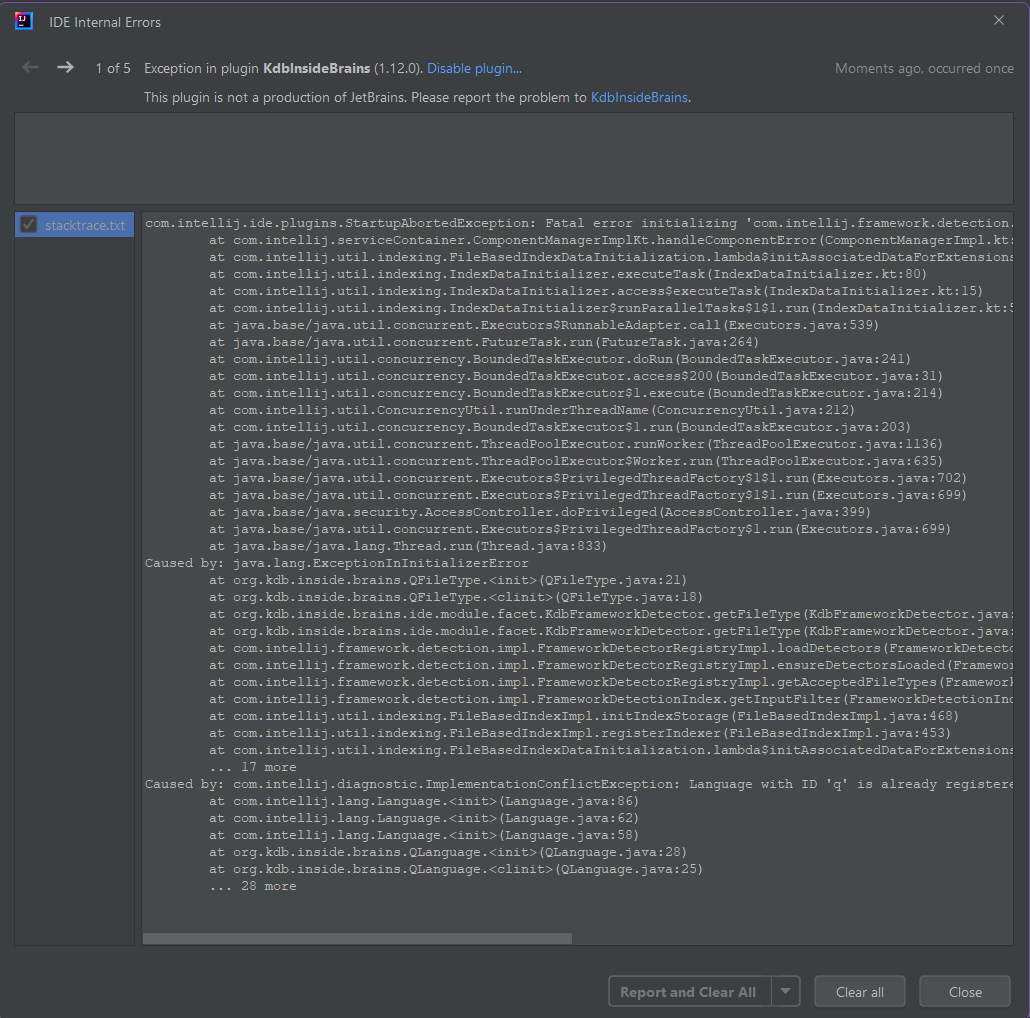Toggle the stacktrace.txt checkbox
This screenshot has height=1018, width=1030.
[28, 225]
